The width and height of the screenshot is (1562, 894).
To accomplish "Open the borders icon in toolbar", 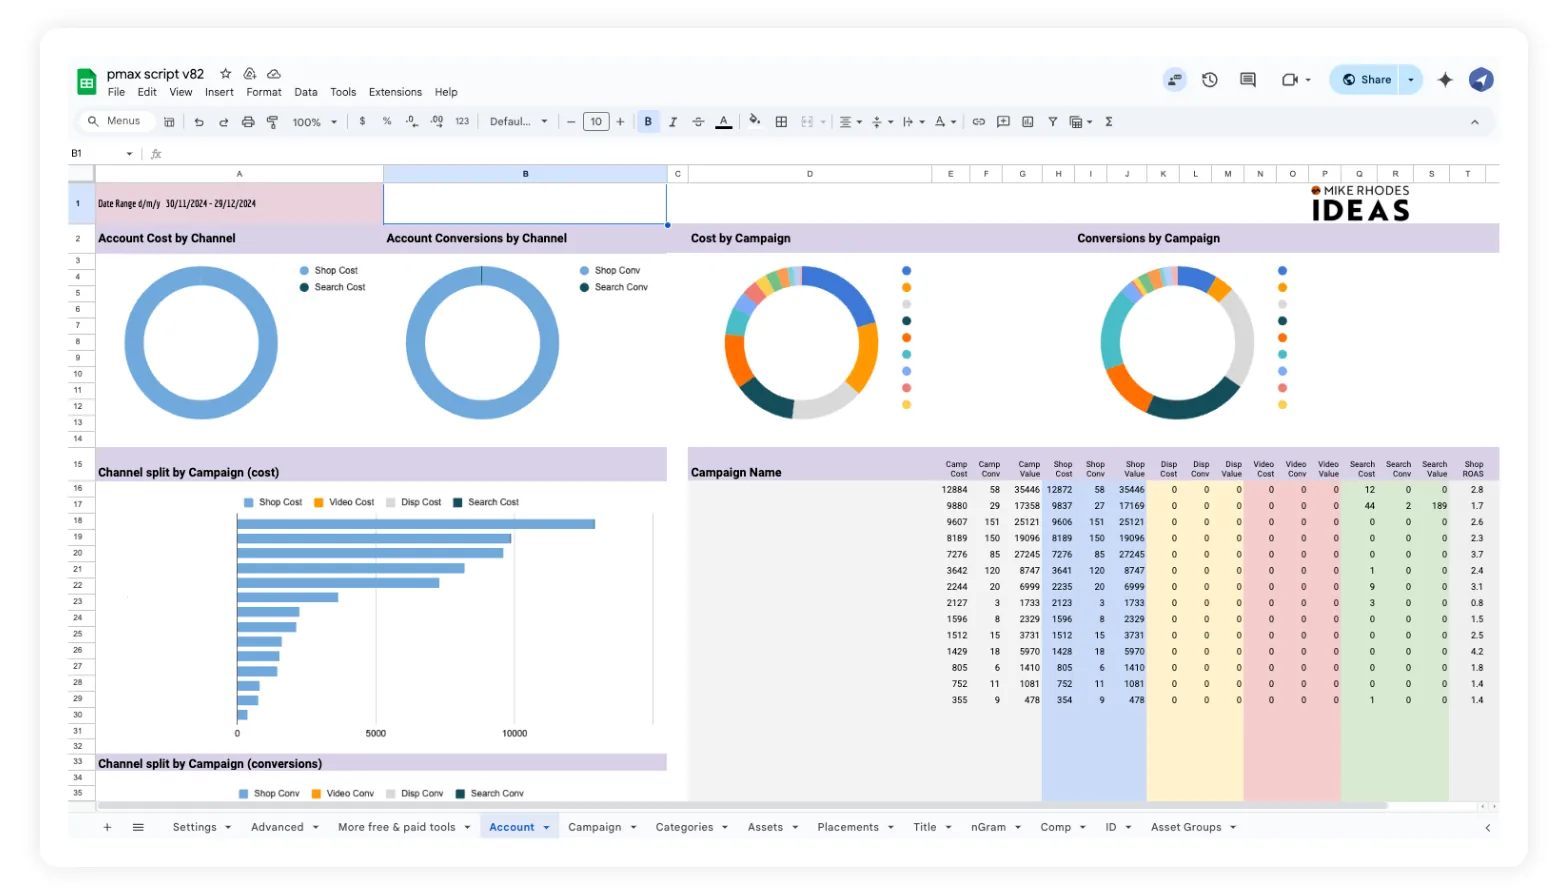I will pyautogui.click(x=781, y=122).
